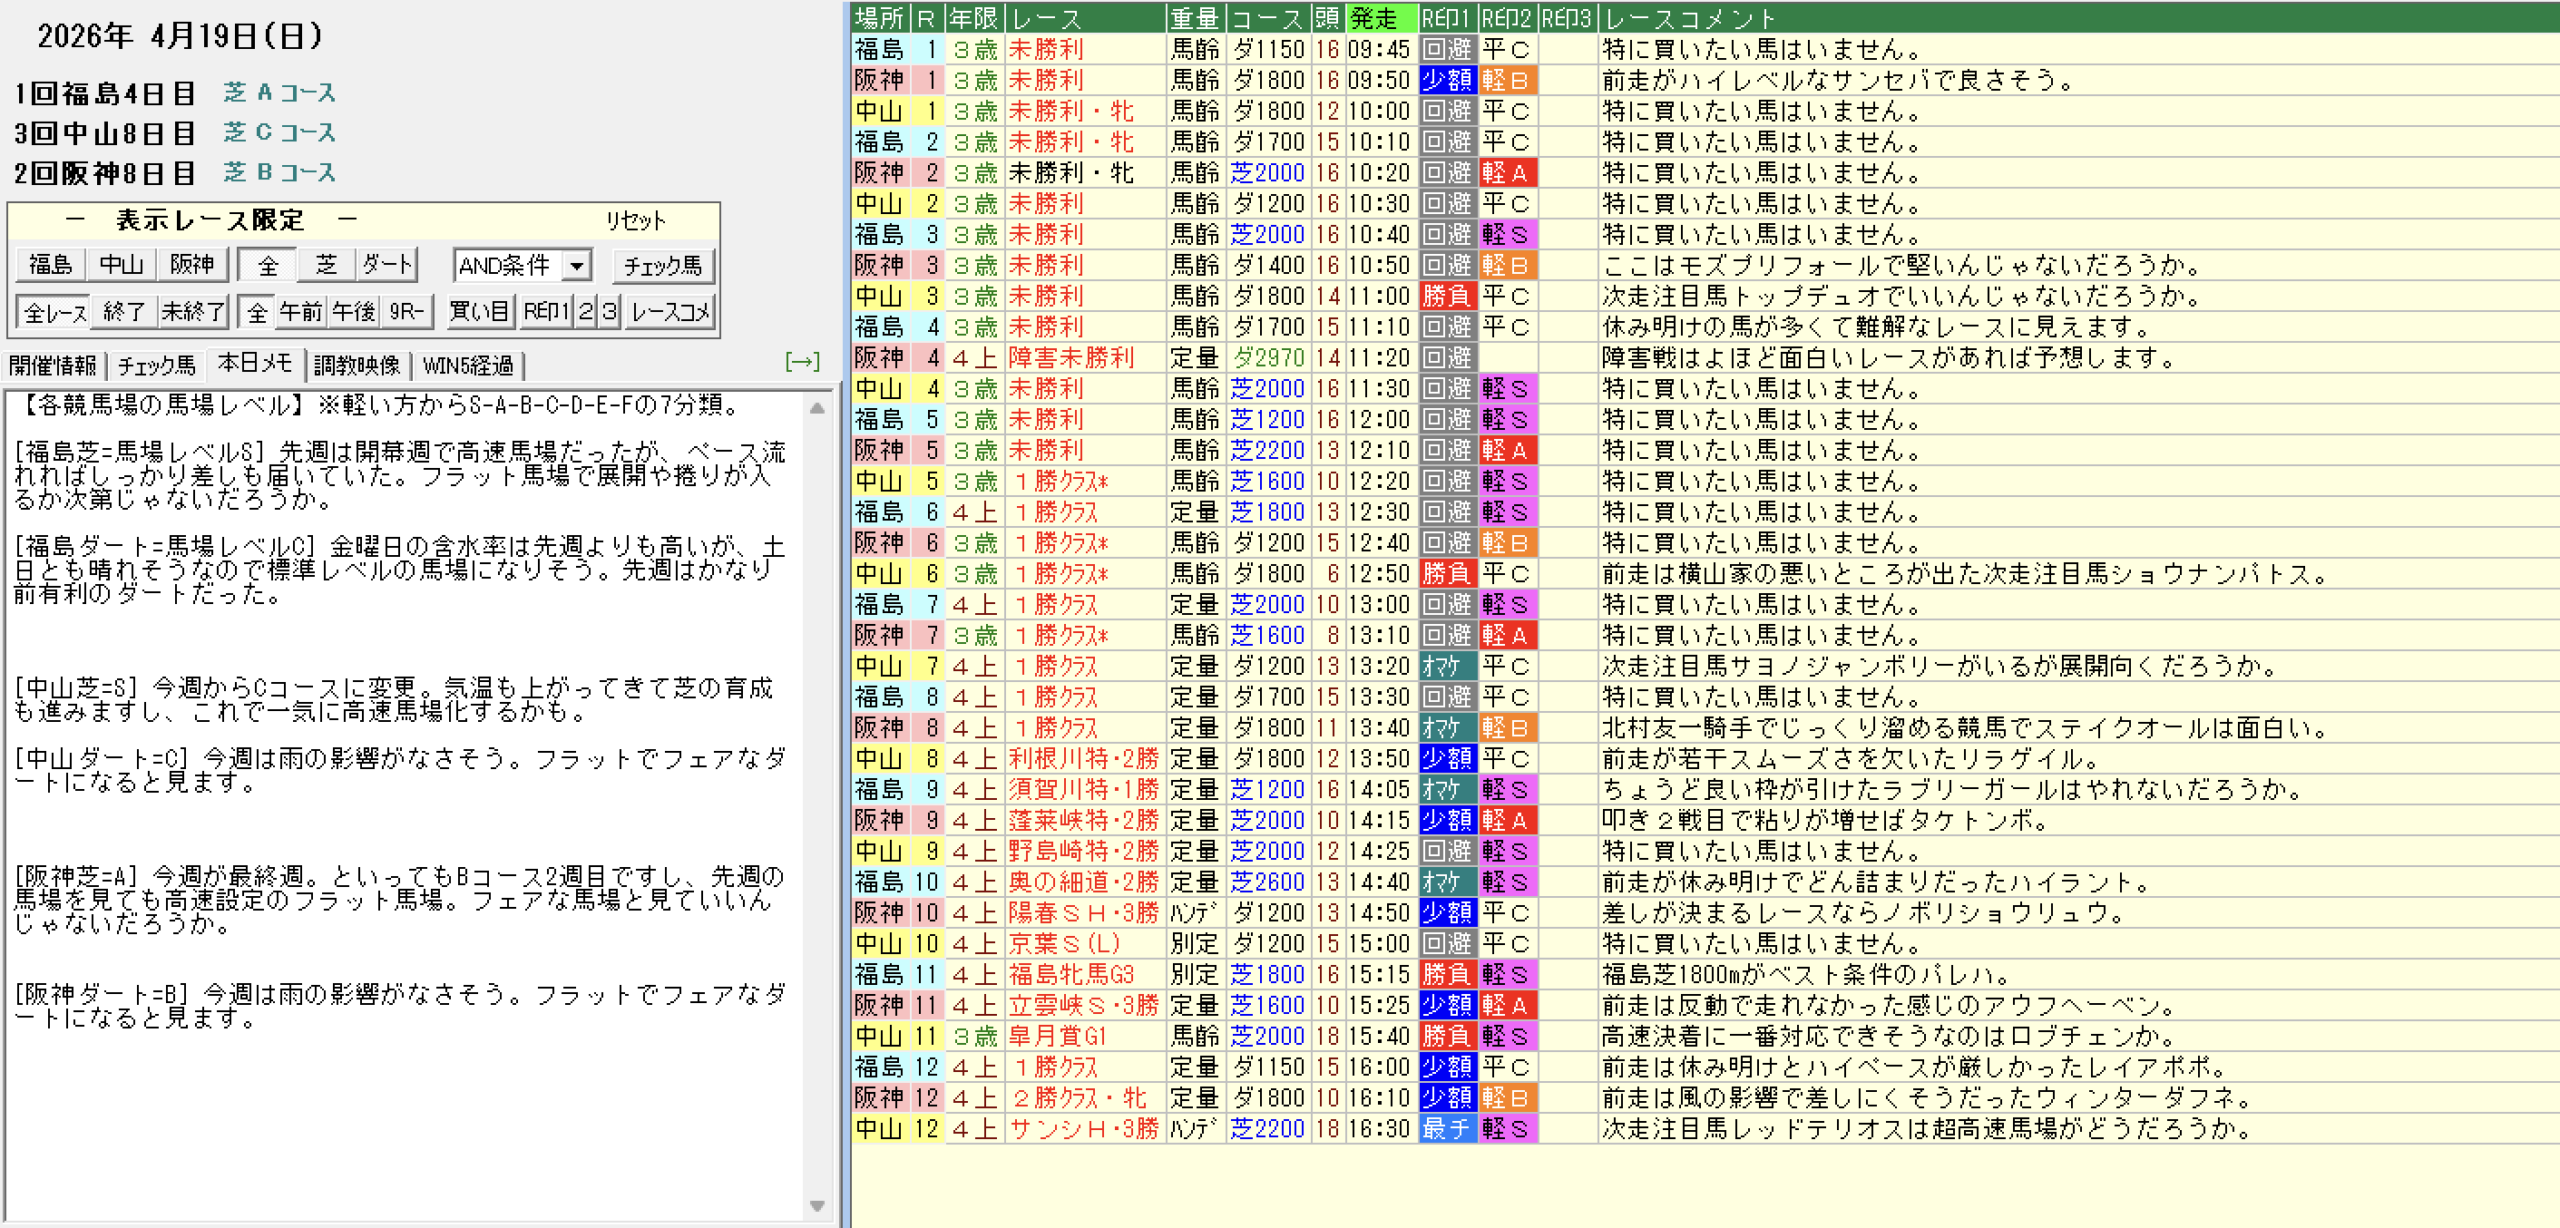Sort by the 場所 column header
Viewport: 2560px width, 1228px height.
coord(879,18)
